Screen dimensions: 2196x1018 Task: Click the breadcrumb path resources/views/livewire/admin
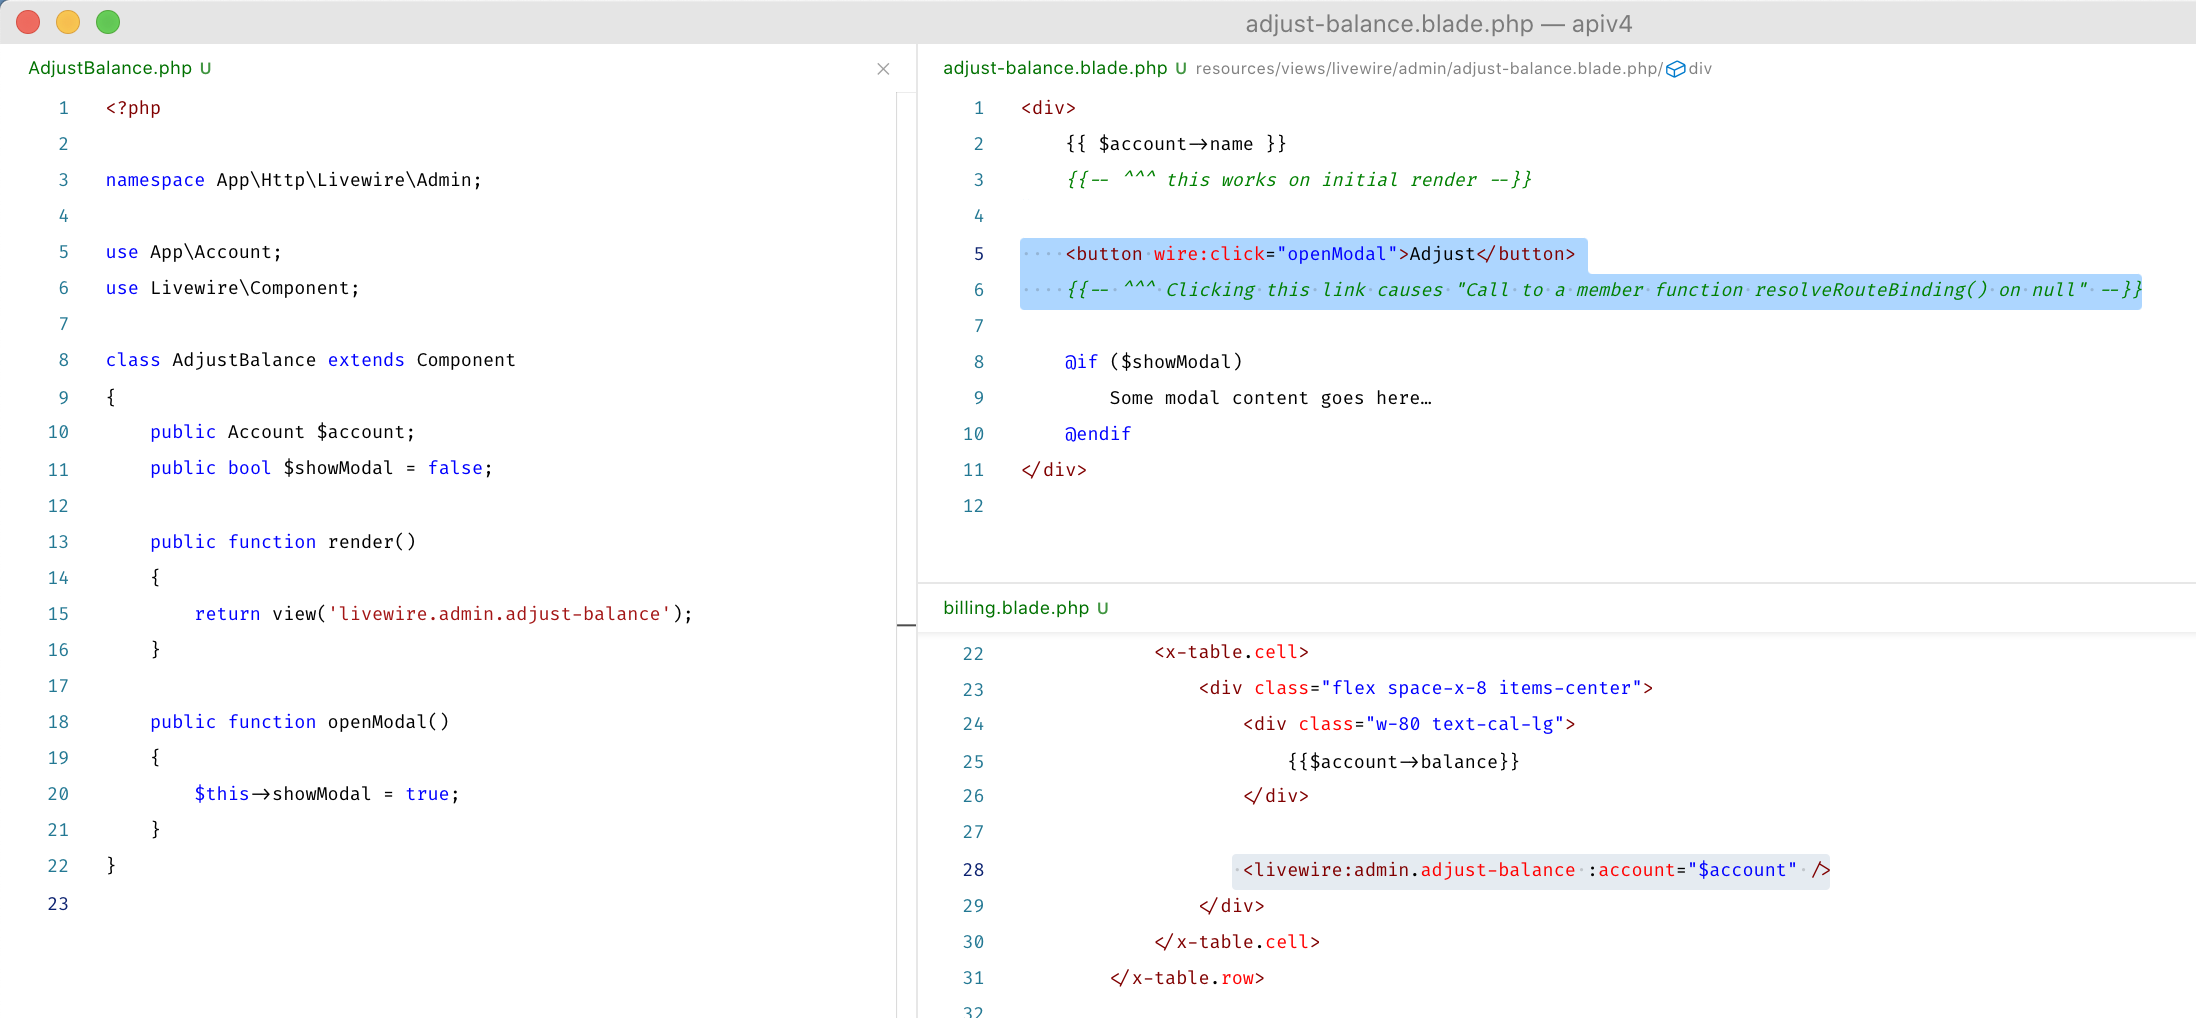[1320, 69]
